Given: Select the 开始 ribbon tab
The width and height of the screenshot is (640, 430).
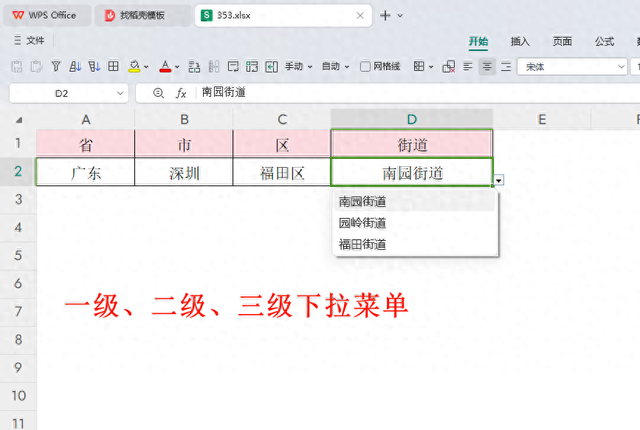Looking at the screenshot, I should (x=478, y=41).
